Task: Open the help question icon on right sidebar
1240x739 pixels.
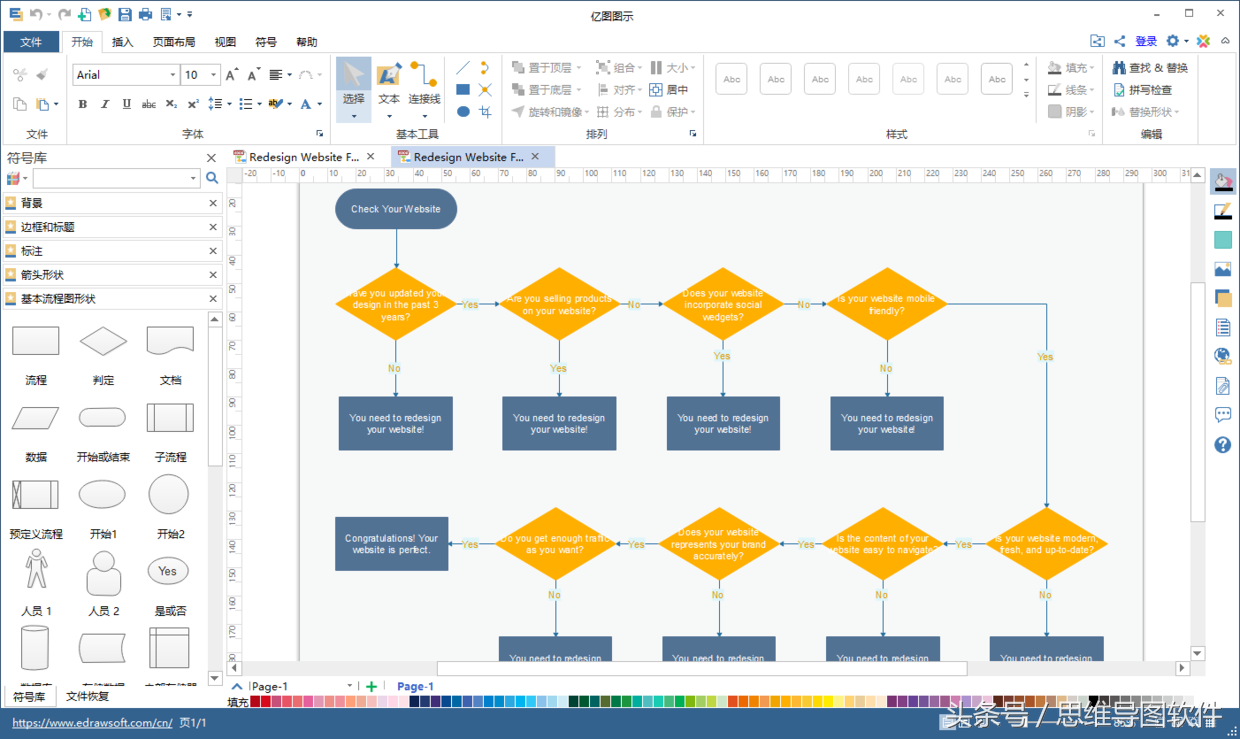Action: (1222, 445)
